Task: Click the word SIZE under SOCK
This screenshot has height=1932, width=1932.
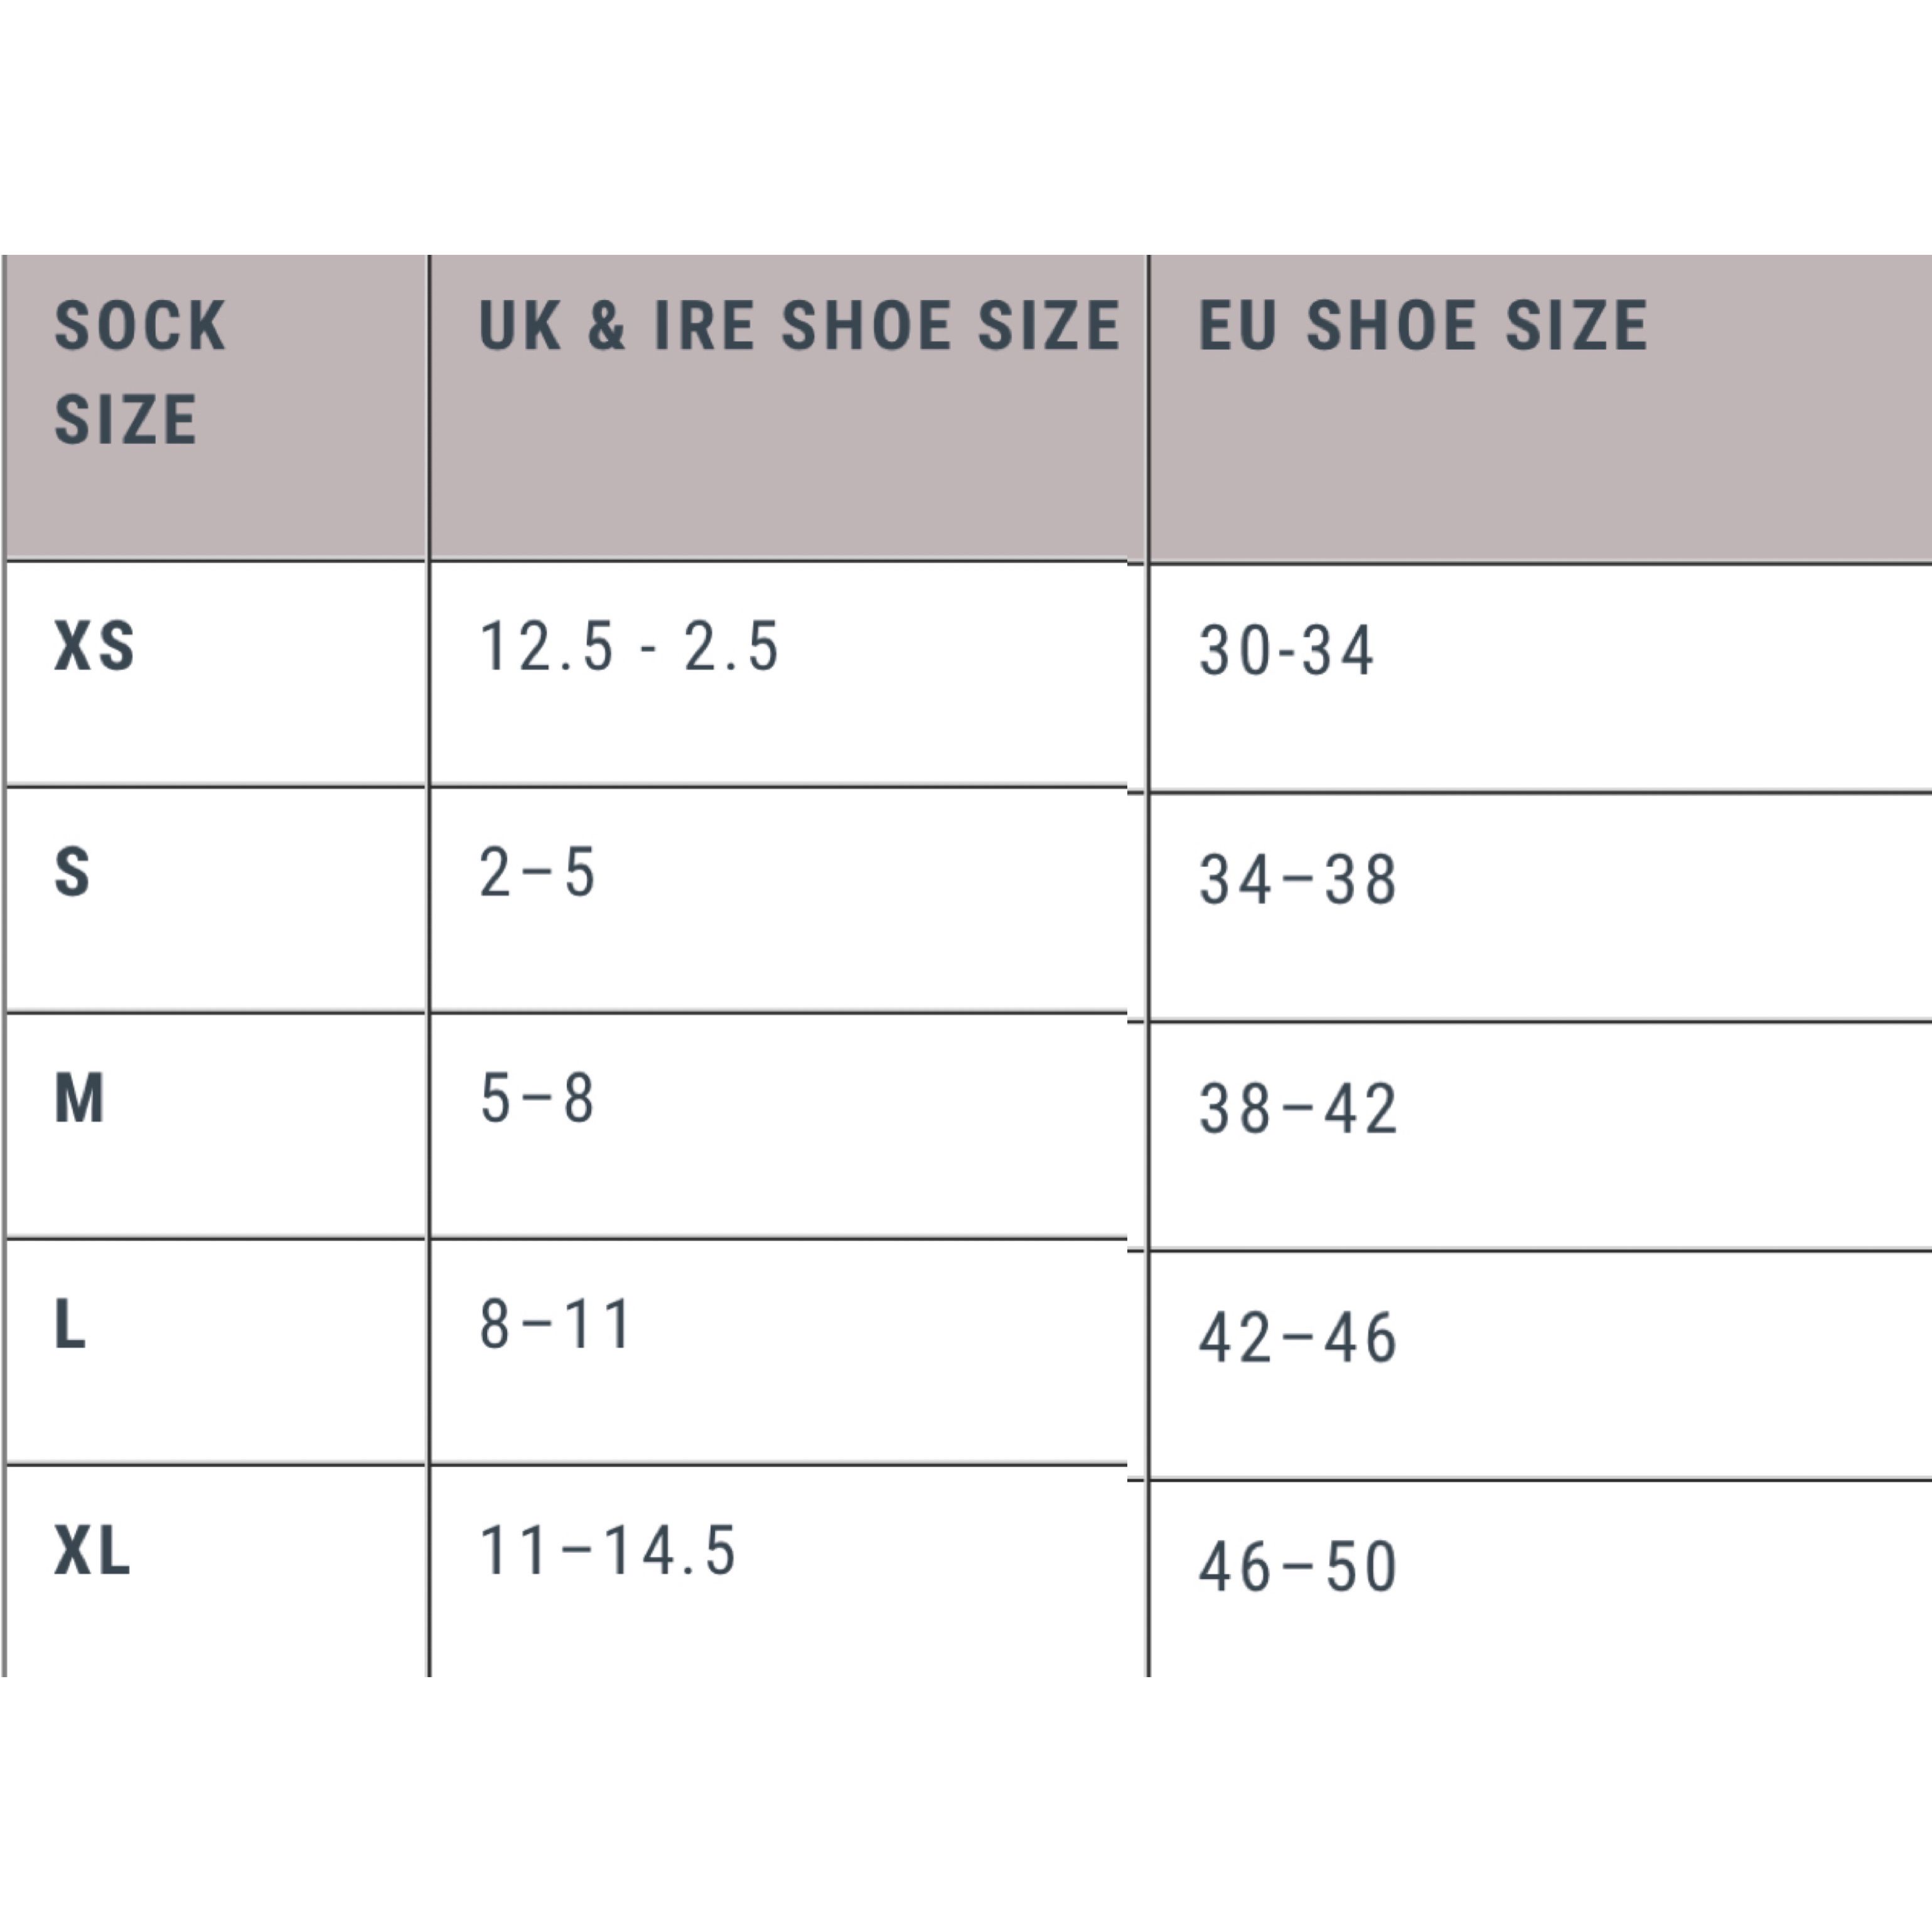Action: 125,419
